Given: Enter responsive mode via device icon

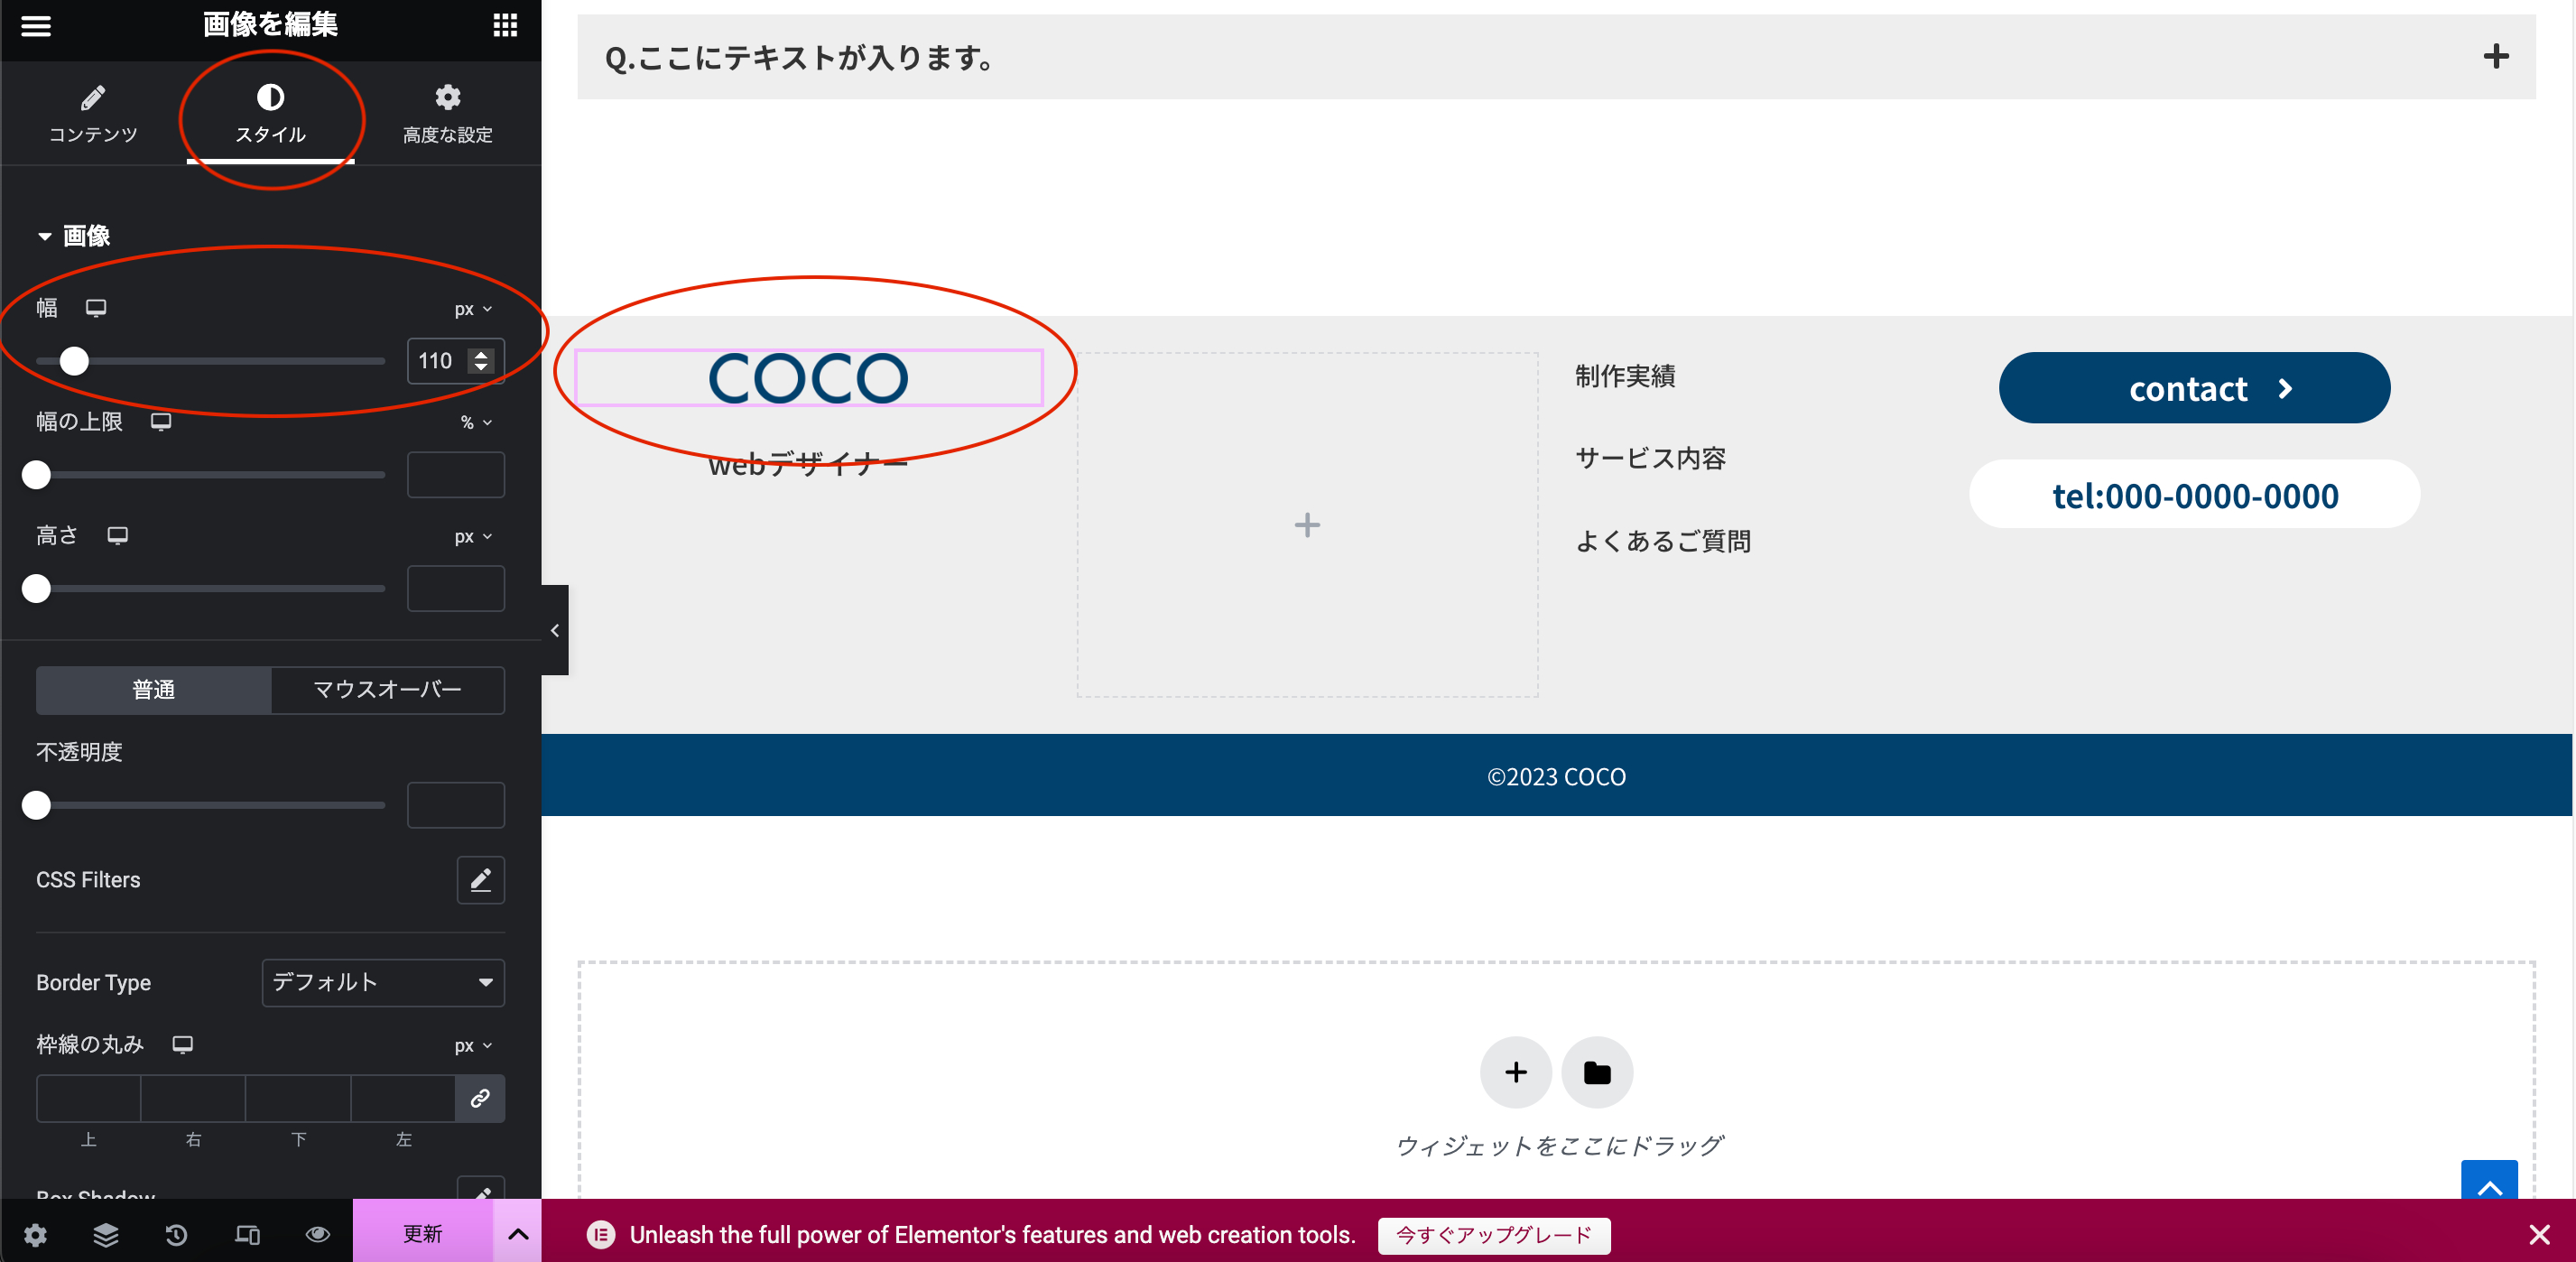Looking at the screenshot, I should click(247, 1234).
